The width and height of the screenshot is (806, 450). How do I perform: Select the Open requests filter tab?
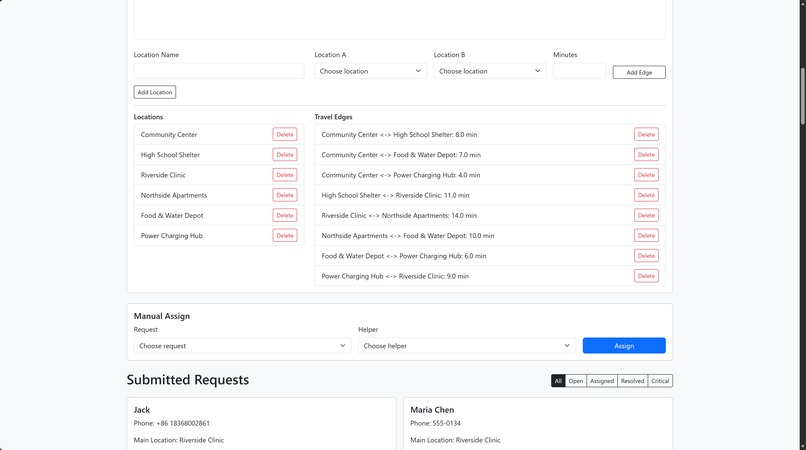(x=576, y=381)
